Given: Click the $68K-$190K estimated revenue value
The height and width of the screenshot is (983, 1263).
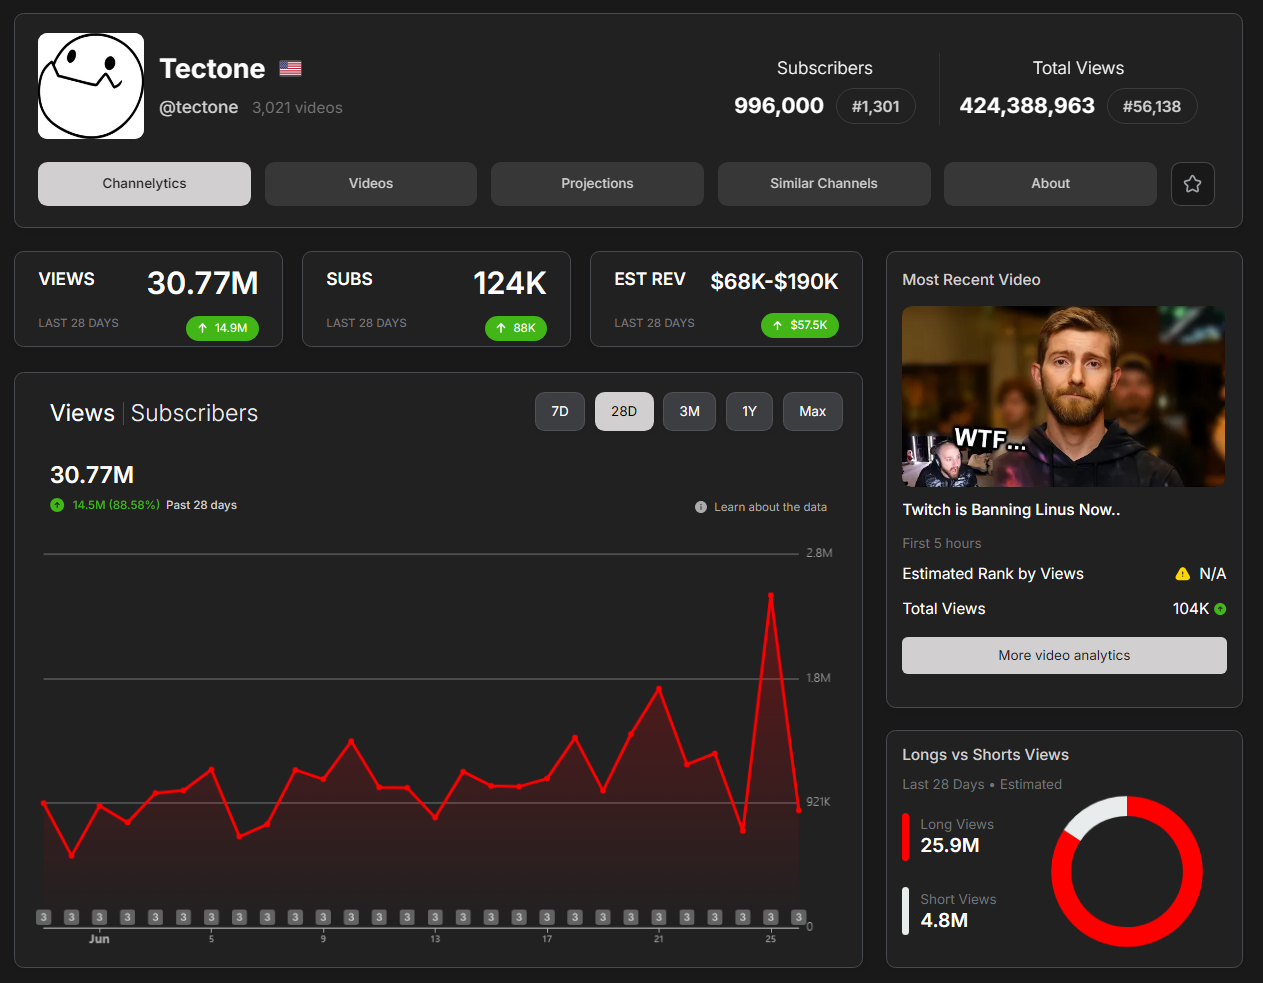Looking at the screenshot, I should pos(775,282).
